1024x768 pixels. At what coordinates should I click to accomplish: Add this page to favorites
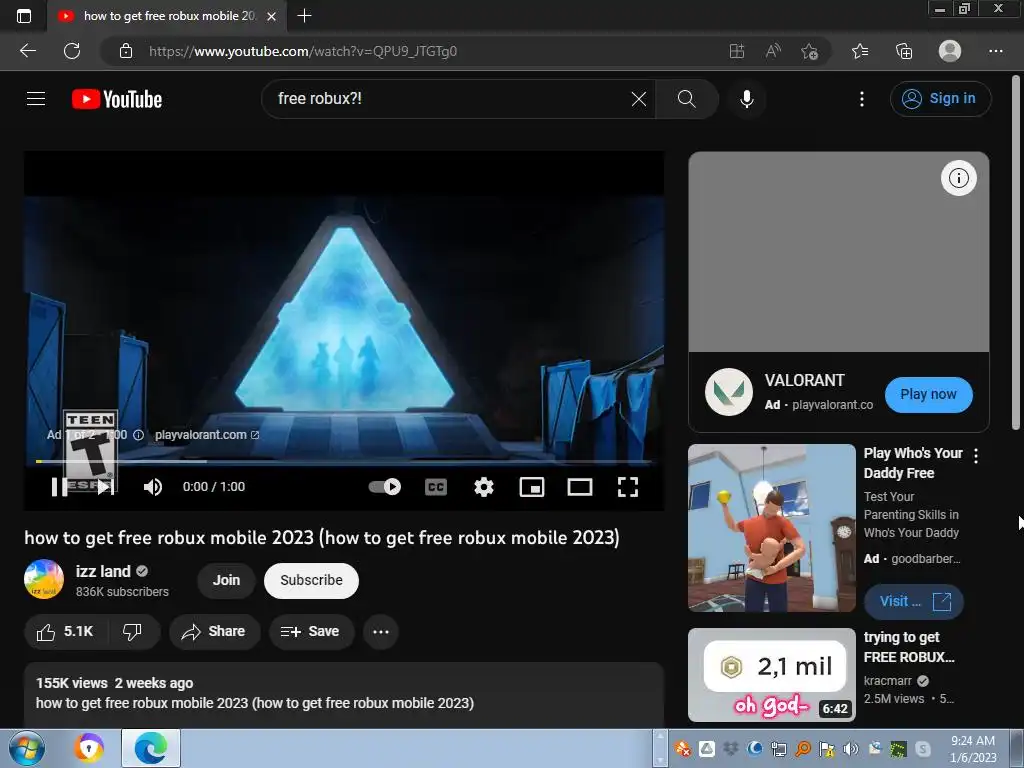click(x=810, y=51)
